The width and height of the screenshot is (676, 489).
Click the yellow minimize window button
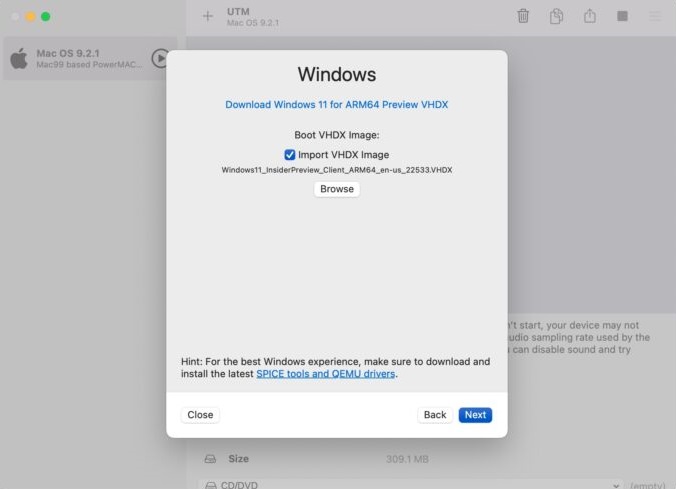pos(30,16)
